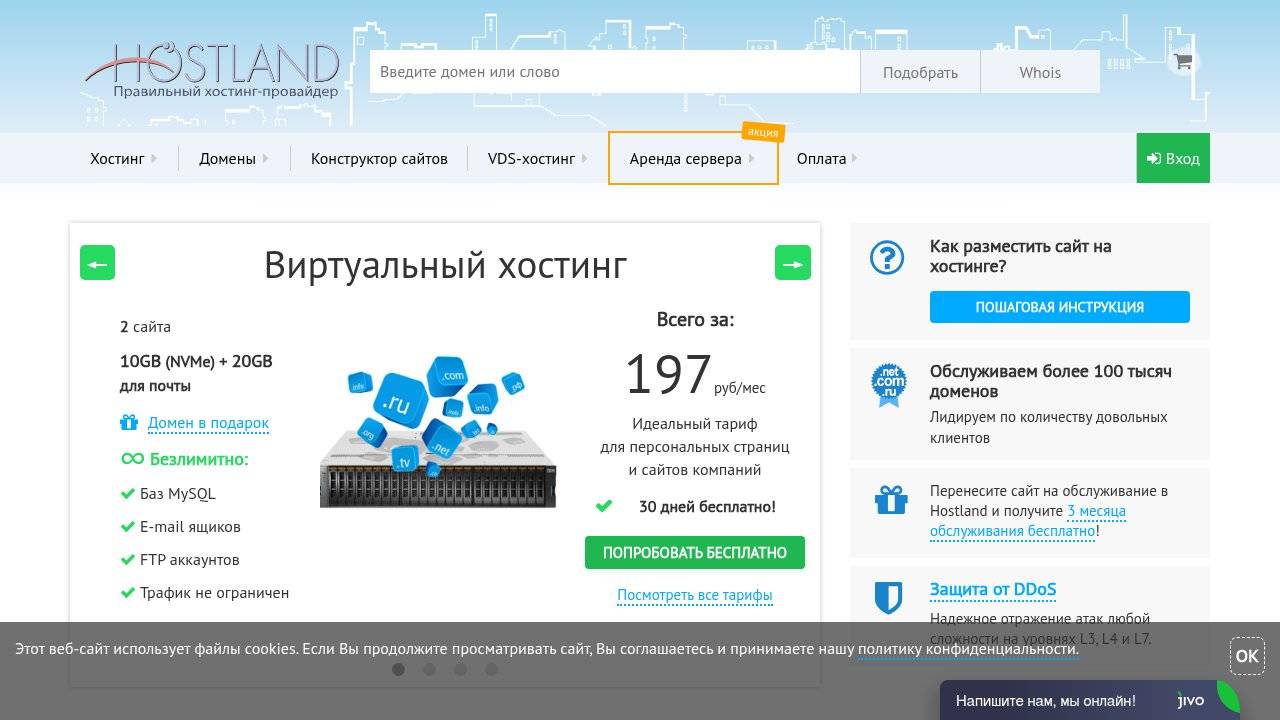Screen dimensions: 1280x720
Task: Open the Посмотреть все тарифы link
Action: pyautogui.click(x=695, y=595)
